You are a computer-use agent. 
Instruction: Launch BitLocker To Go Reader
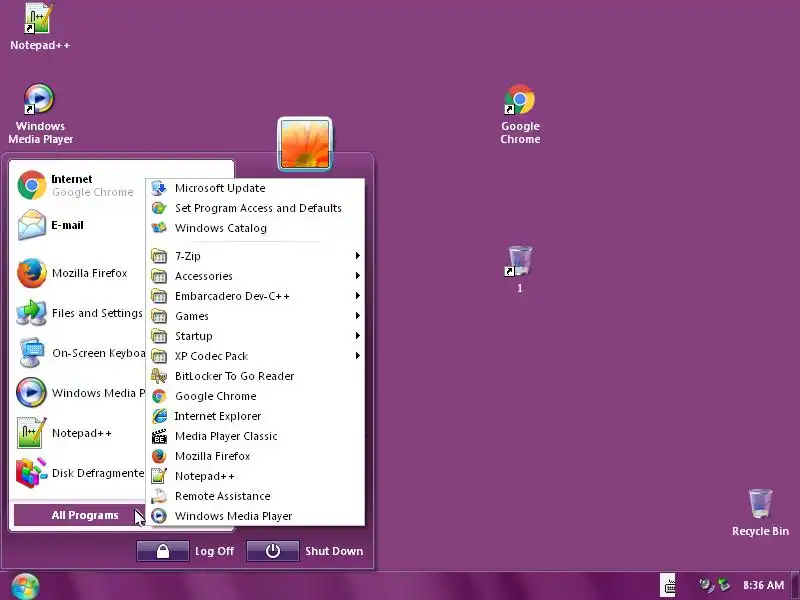[255, 376]
